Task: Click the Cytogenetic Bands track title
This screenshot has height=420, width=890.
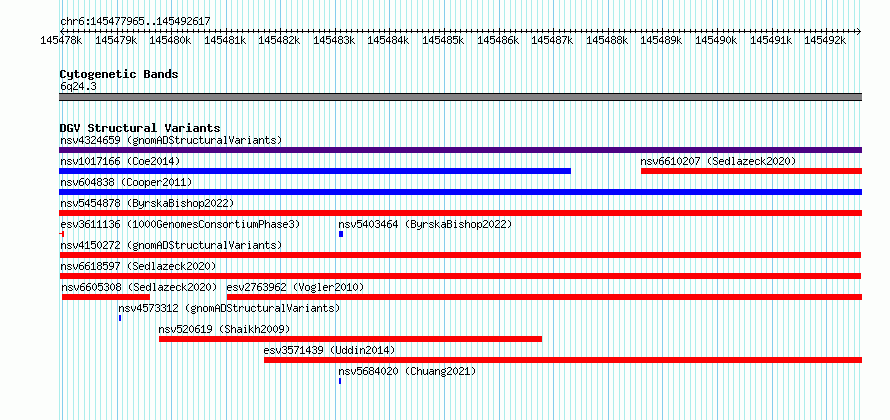Action: click(x=119, y=74)
